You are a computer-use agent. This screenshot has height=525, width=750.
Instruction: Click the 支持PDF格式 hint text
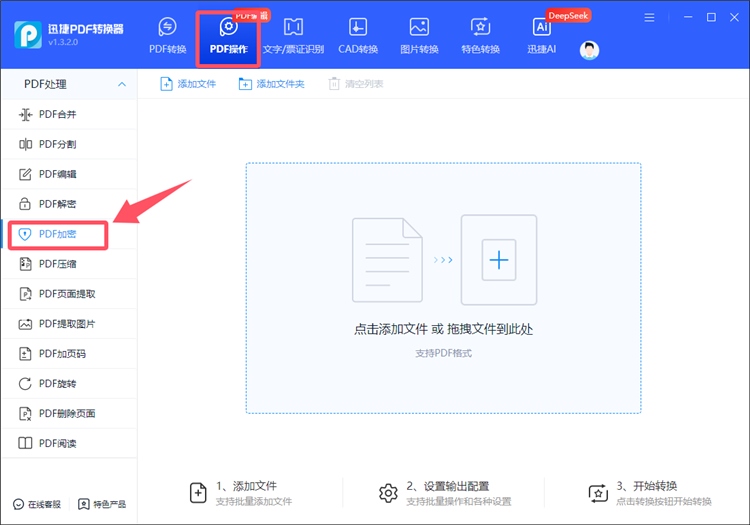pos(443,353)
